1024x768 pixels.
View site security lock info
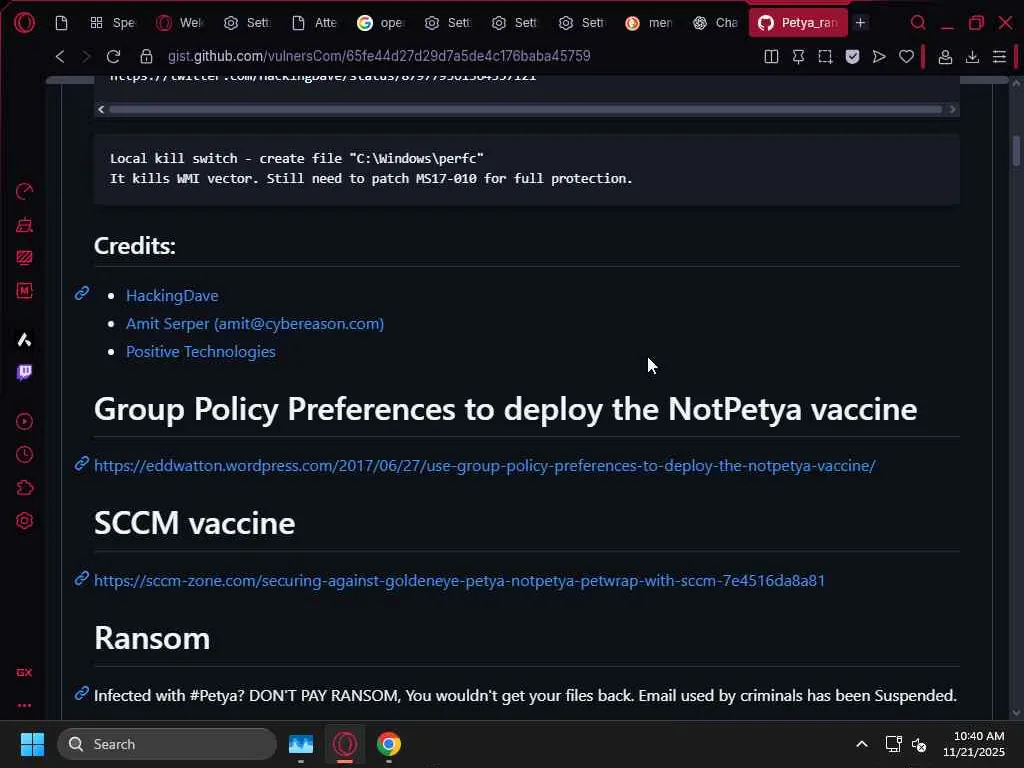(146, 56)
